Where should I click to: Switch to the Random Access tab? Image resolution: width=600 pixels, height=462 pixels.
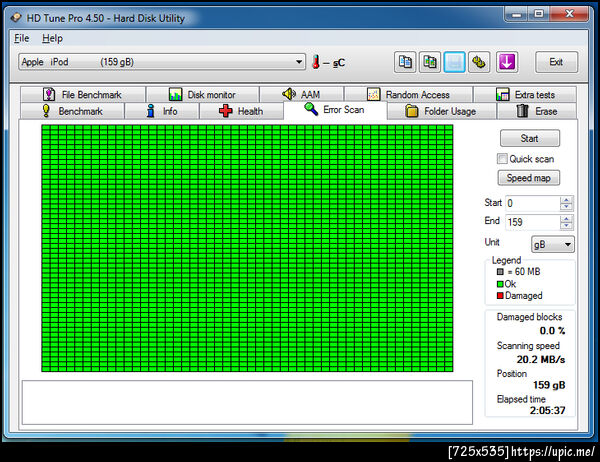tap(408, 94)
